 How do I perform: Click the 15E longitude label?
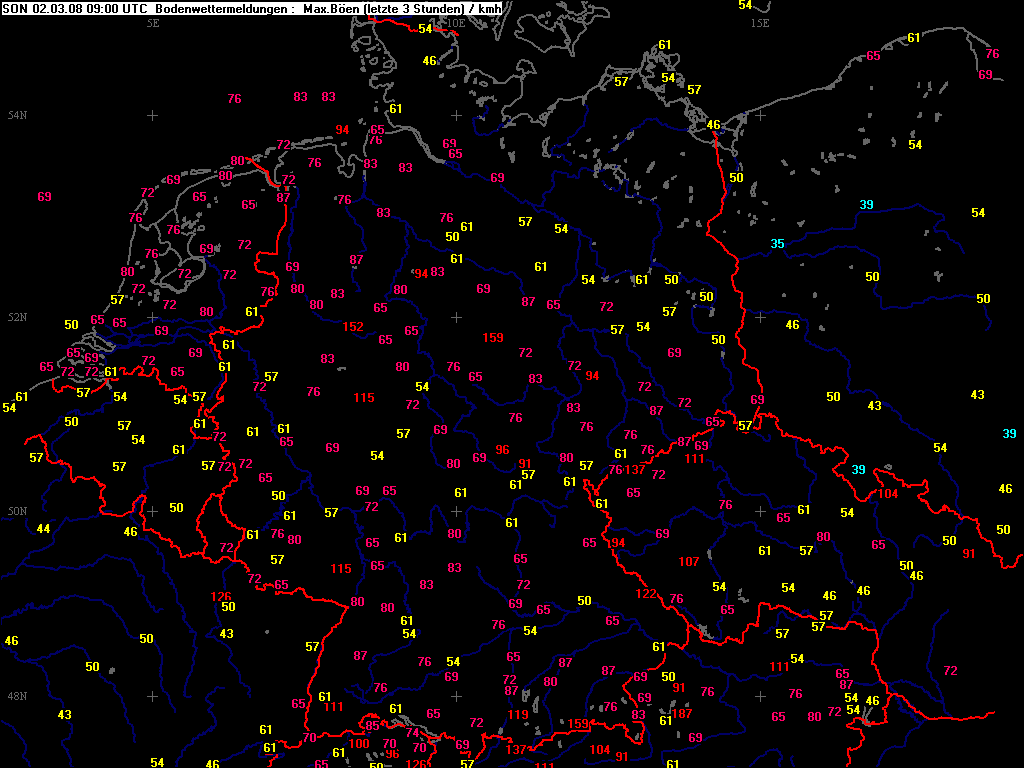760,22
